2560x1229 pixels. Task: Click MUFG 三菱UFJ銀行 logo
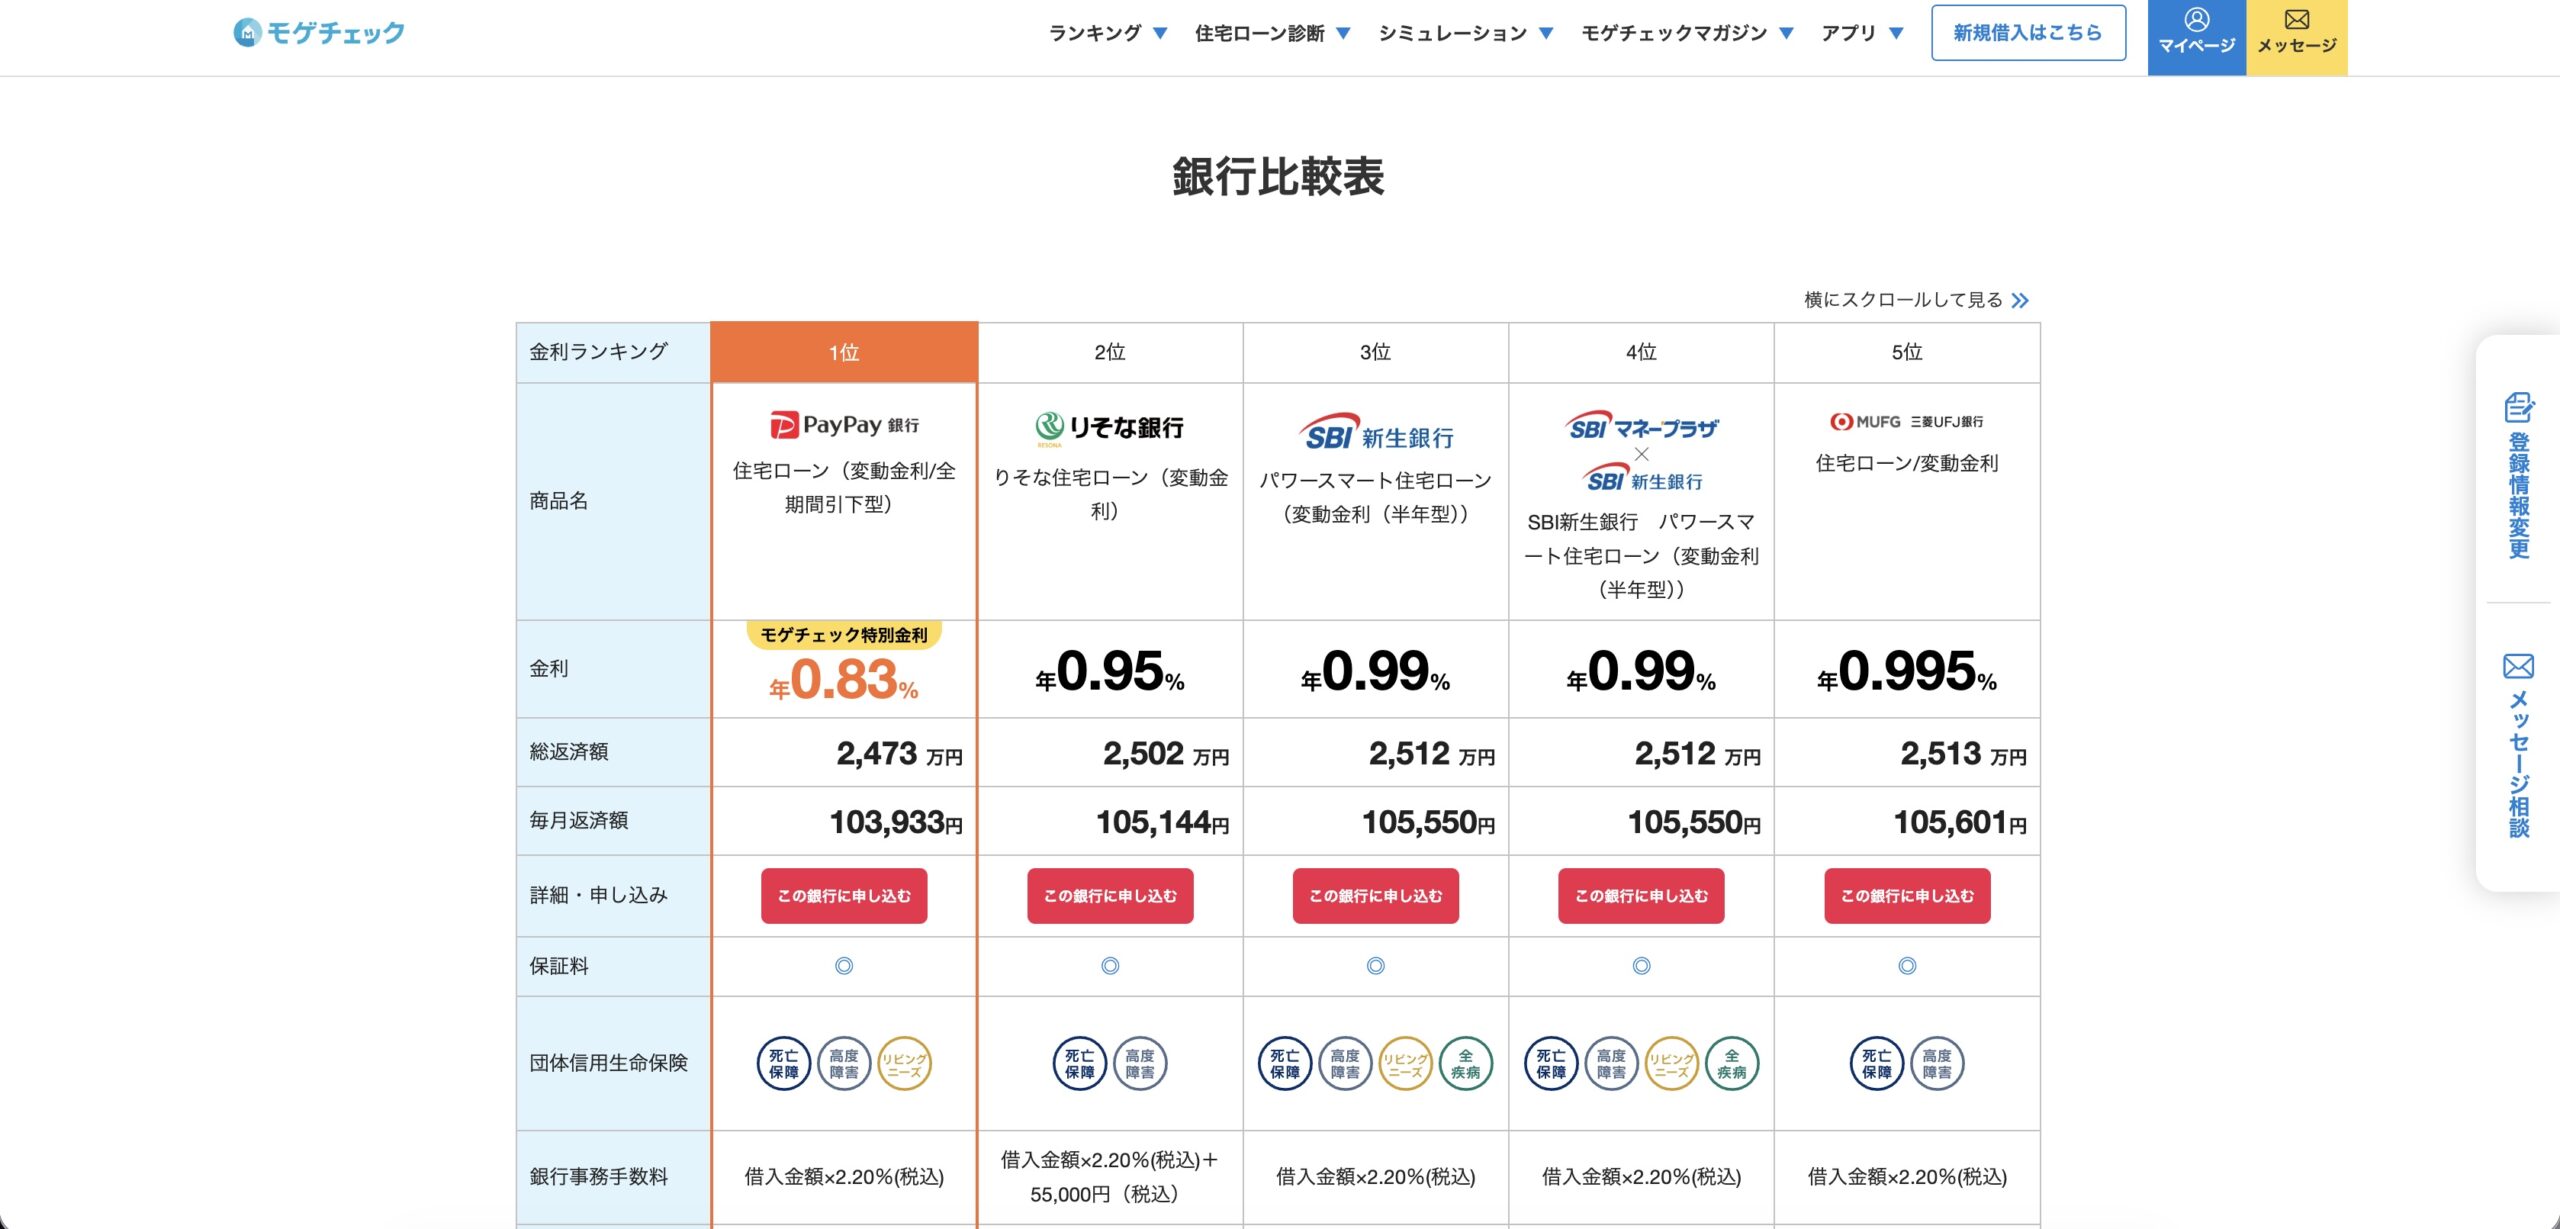click(1906, 422)
